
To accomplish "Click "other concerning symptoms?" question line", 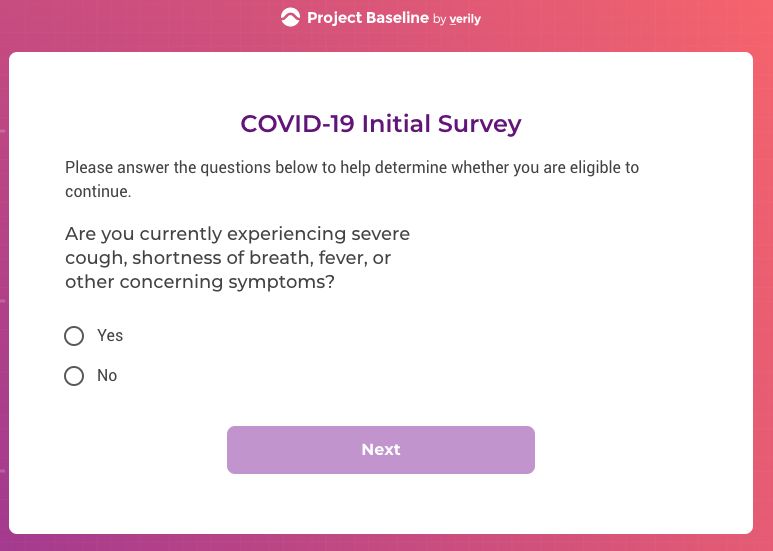I will coord(200,282).
